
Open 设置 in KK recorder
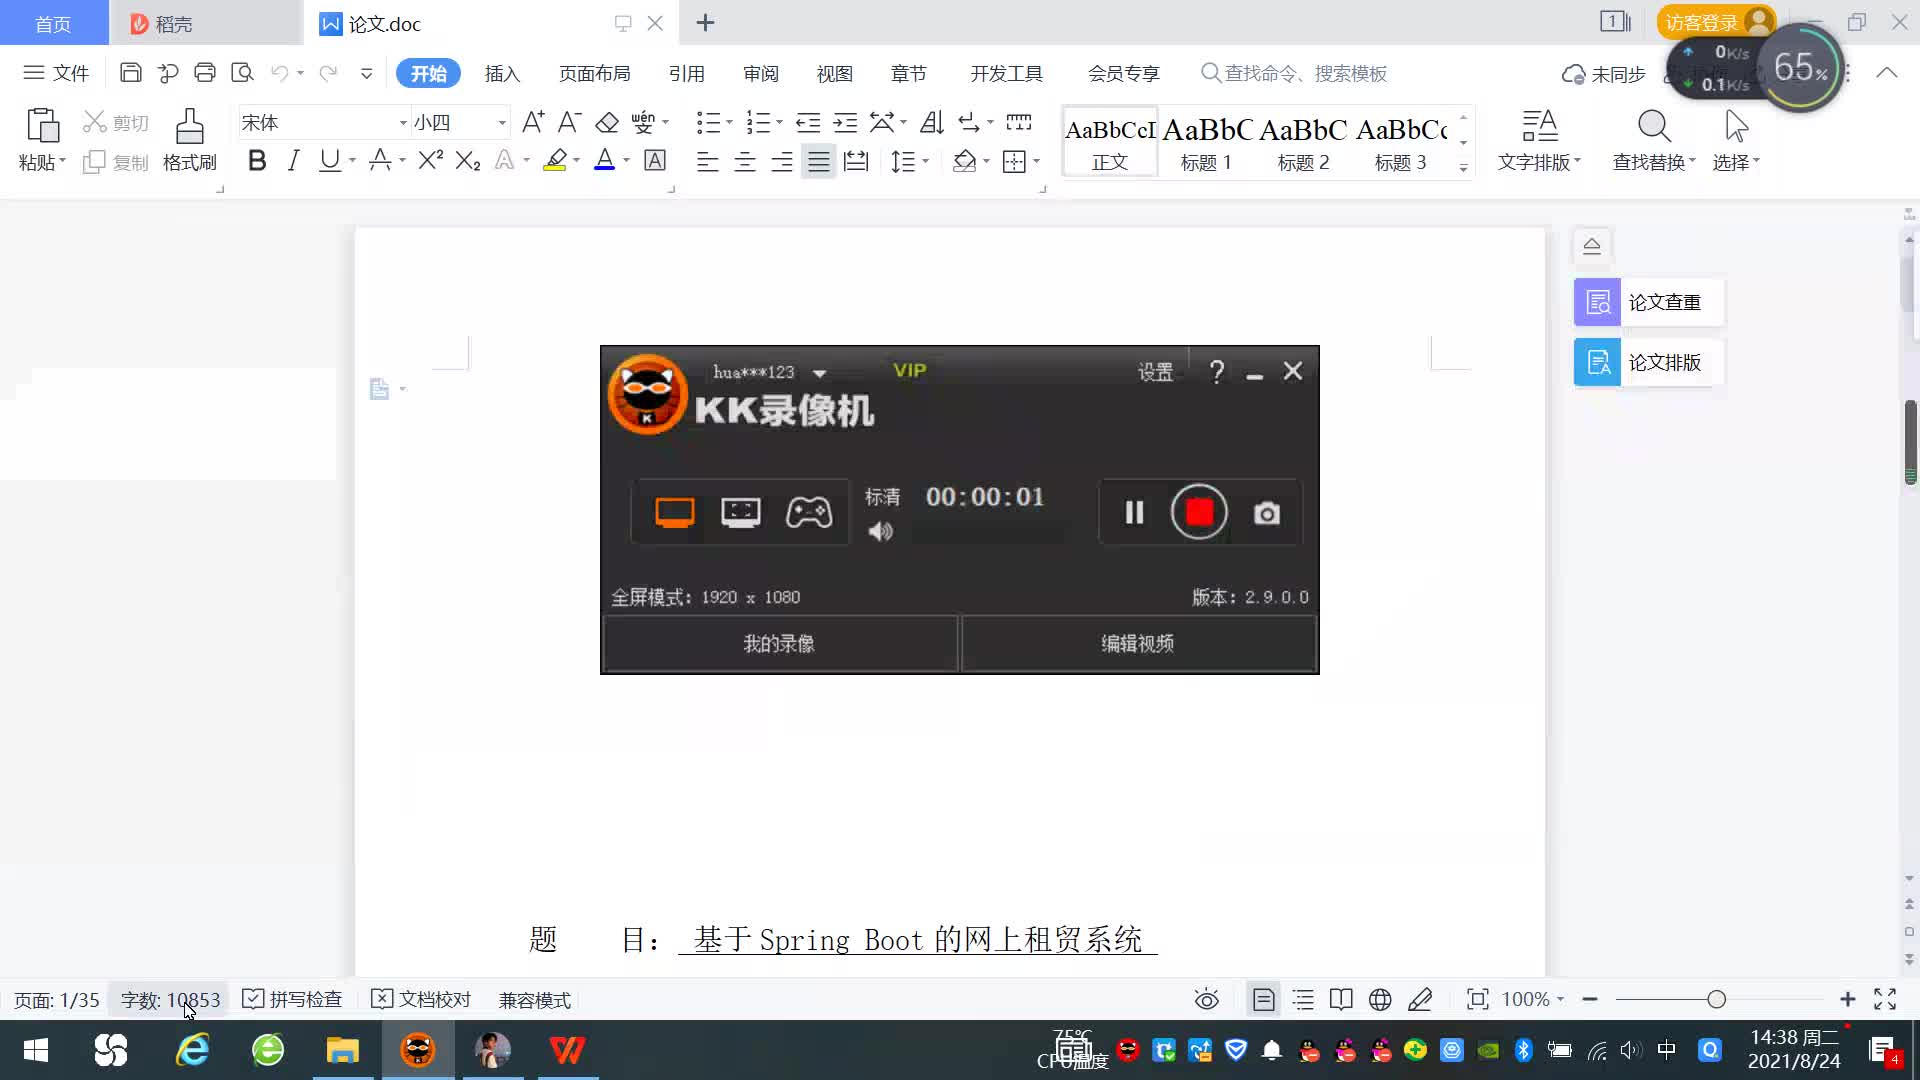click(1155, 372)
